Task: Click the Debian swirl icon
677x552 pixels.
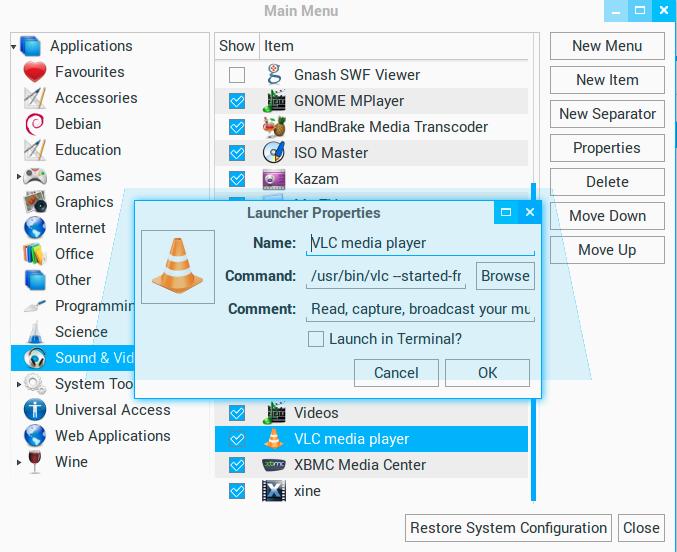Action: (x=35, y=124)
